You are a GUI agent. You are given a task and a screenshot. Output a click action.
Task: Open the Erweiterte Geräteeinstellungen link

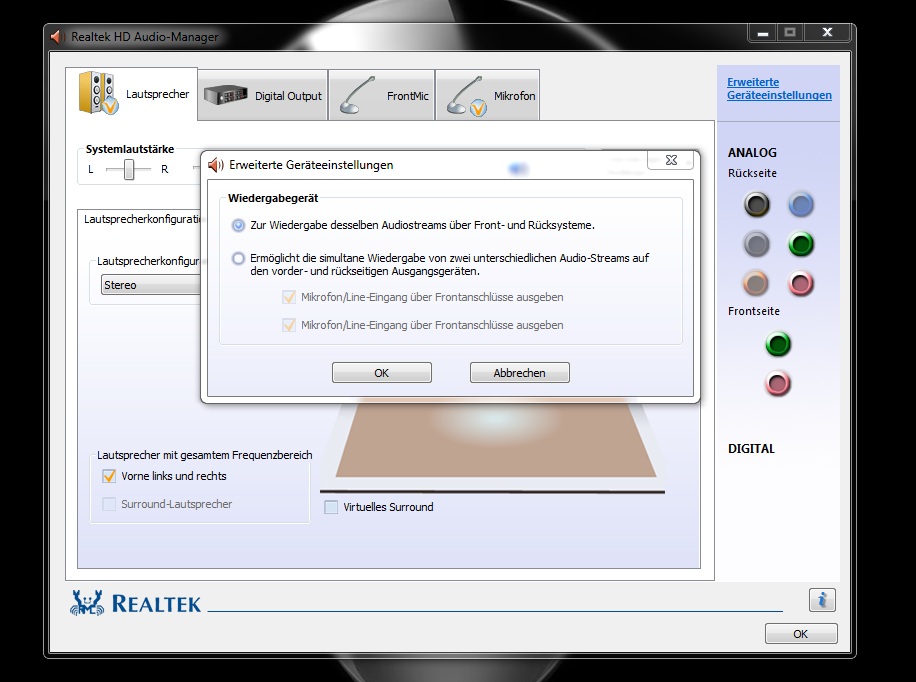779,88
